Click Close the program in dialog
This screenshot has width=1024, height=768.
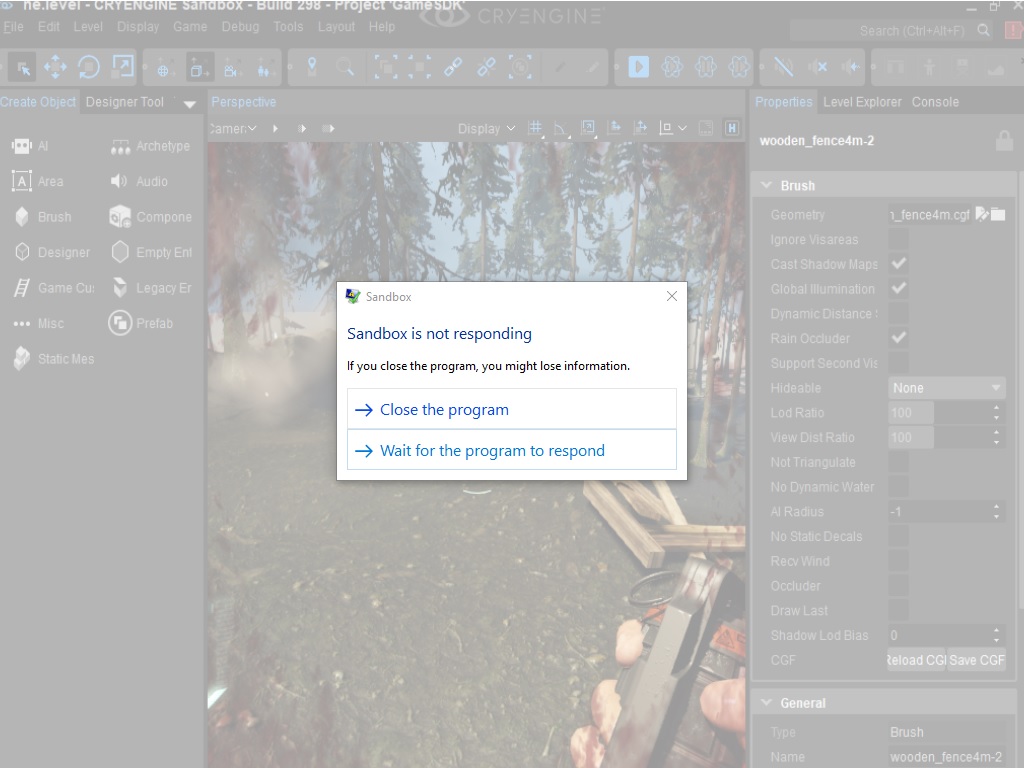(511, 409)
